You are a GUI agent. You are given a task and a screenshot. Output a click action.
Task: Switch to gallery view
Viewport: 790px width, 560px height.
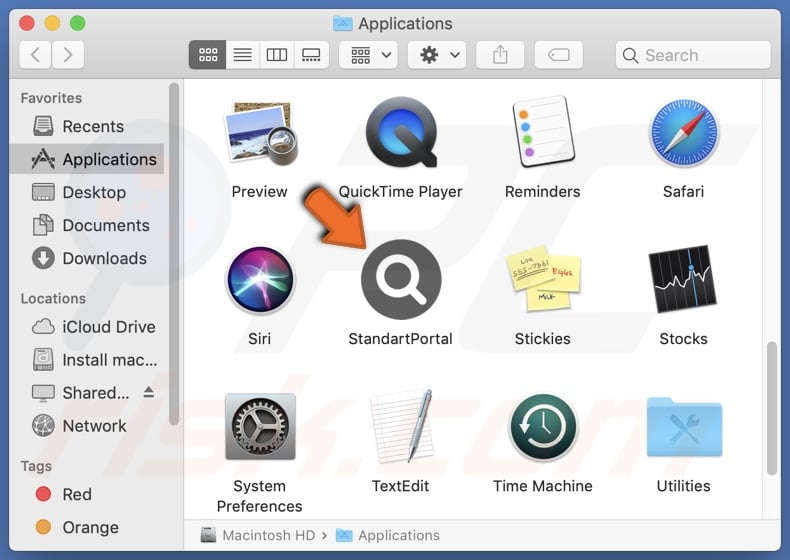(311, 54)
